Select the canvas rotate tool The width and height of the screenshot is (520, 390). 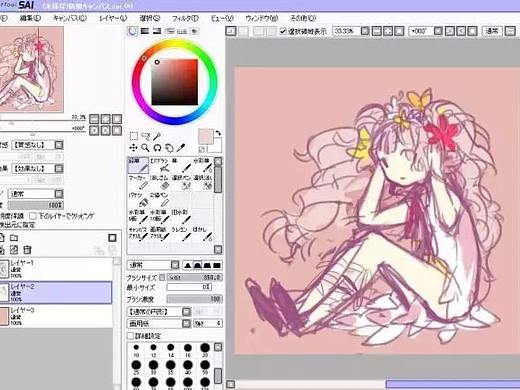[157, 148]
